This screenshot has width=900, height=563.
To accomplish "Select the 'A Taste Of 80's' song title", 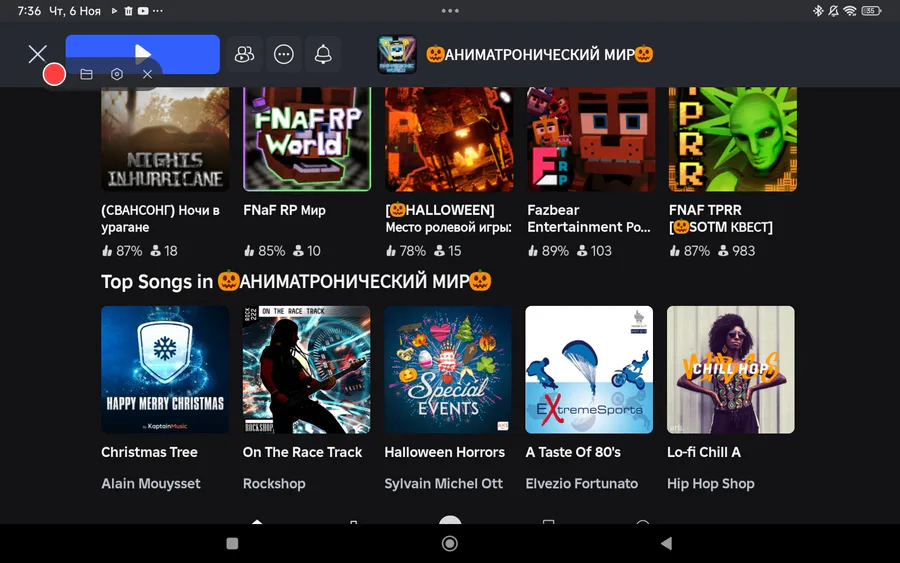I will pyautogui.click(x=573, y=452).
